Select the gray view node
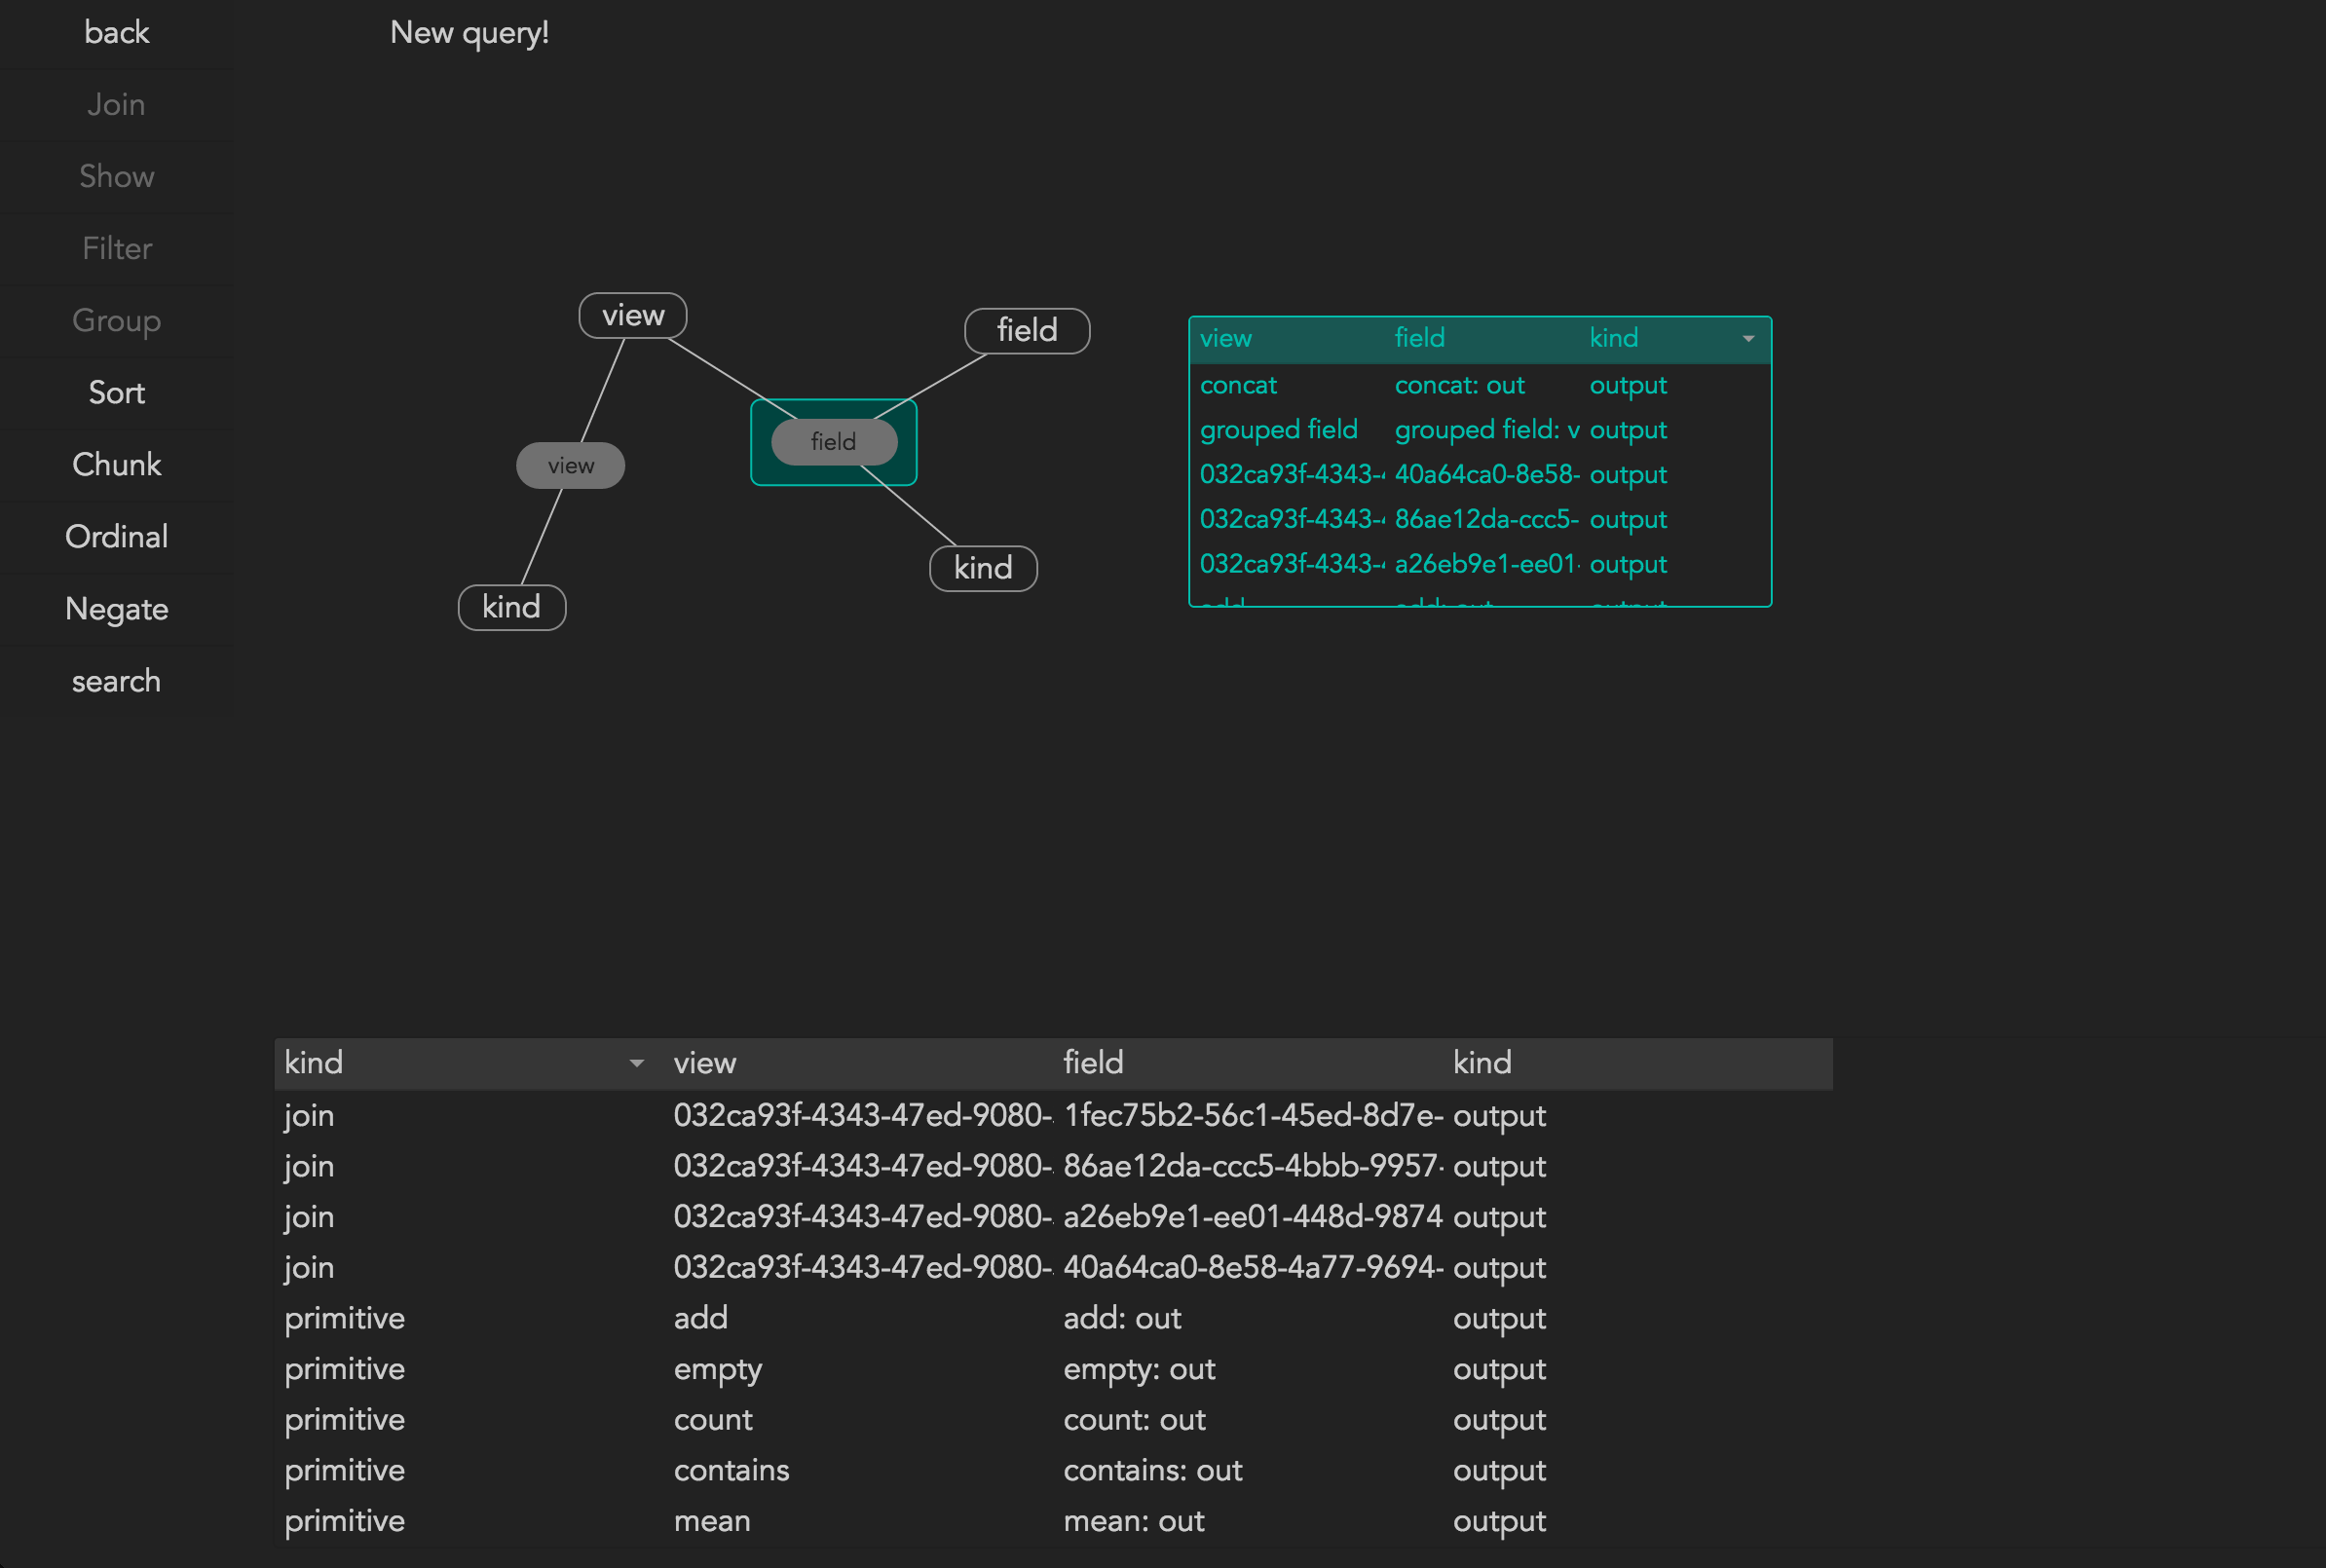 pyautogui.click(x=570, y=466)
